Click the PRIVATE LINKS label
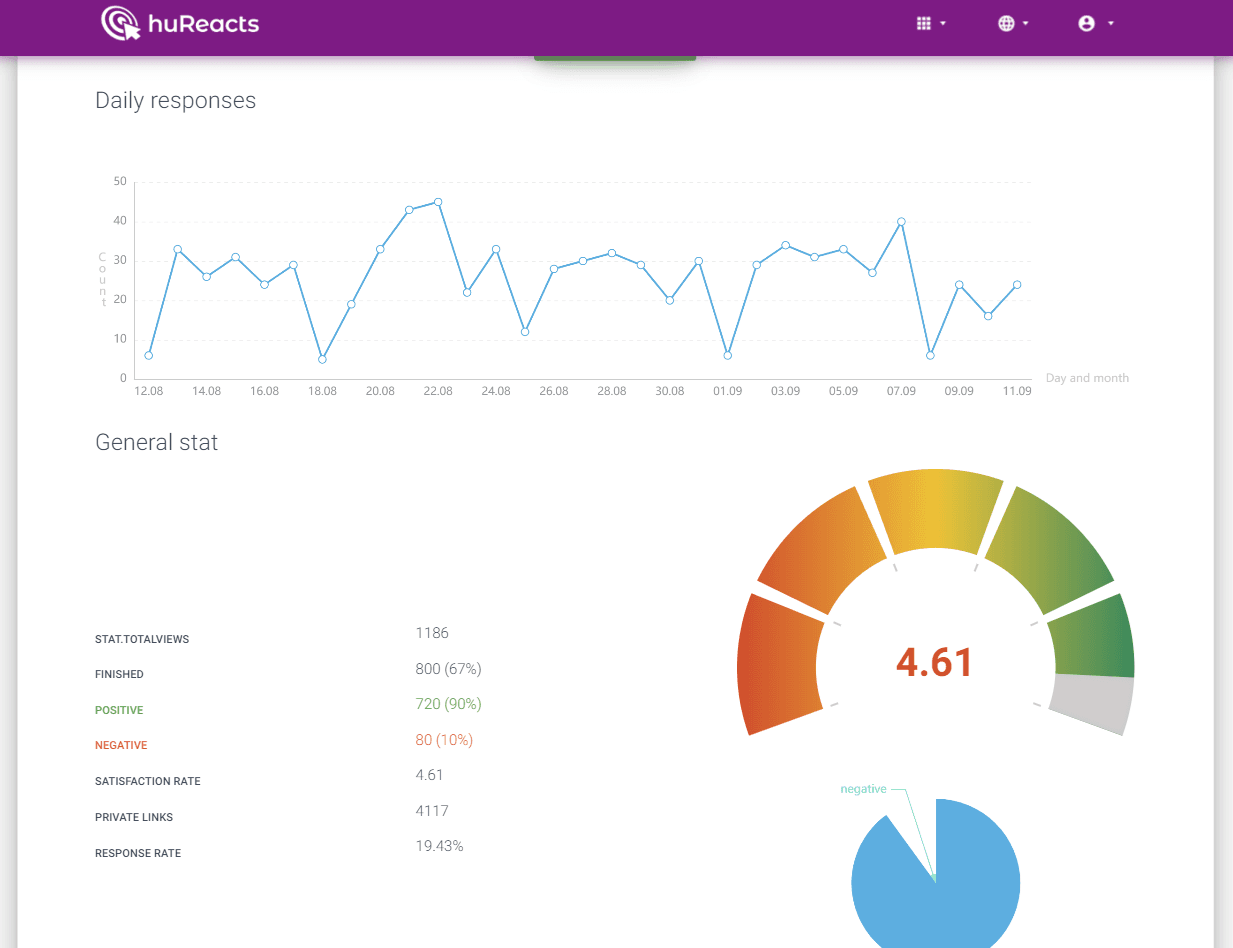The width and height of the screenshot is (1233, 948). click(x=134, y=817)
